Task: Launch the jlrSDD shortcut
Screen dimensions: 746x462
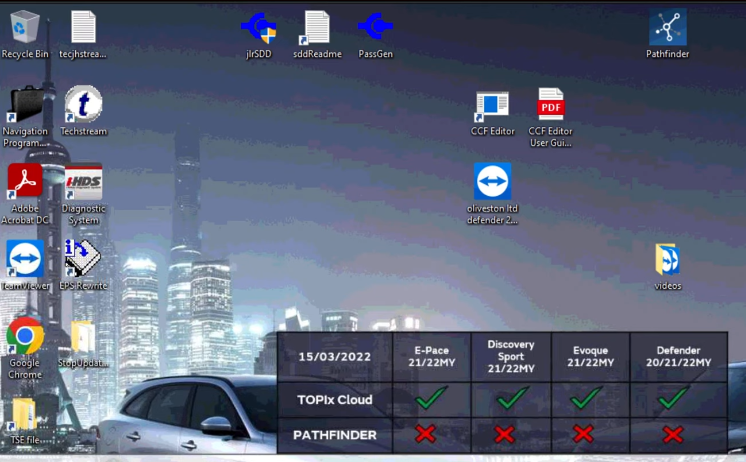Action: click(x=258, y=28)
